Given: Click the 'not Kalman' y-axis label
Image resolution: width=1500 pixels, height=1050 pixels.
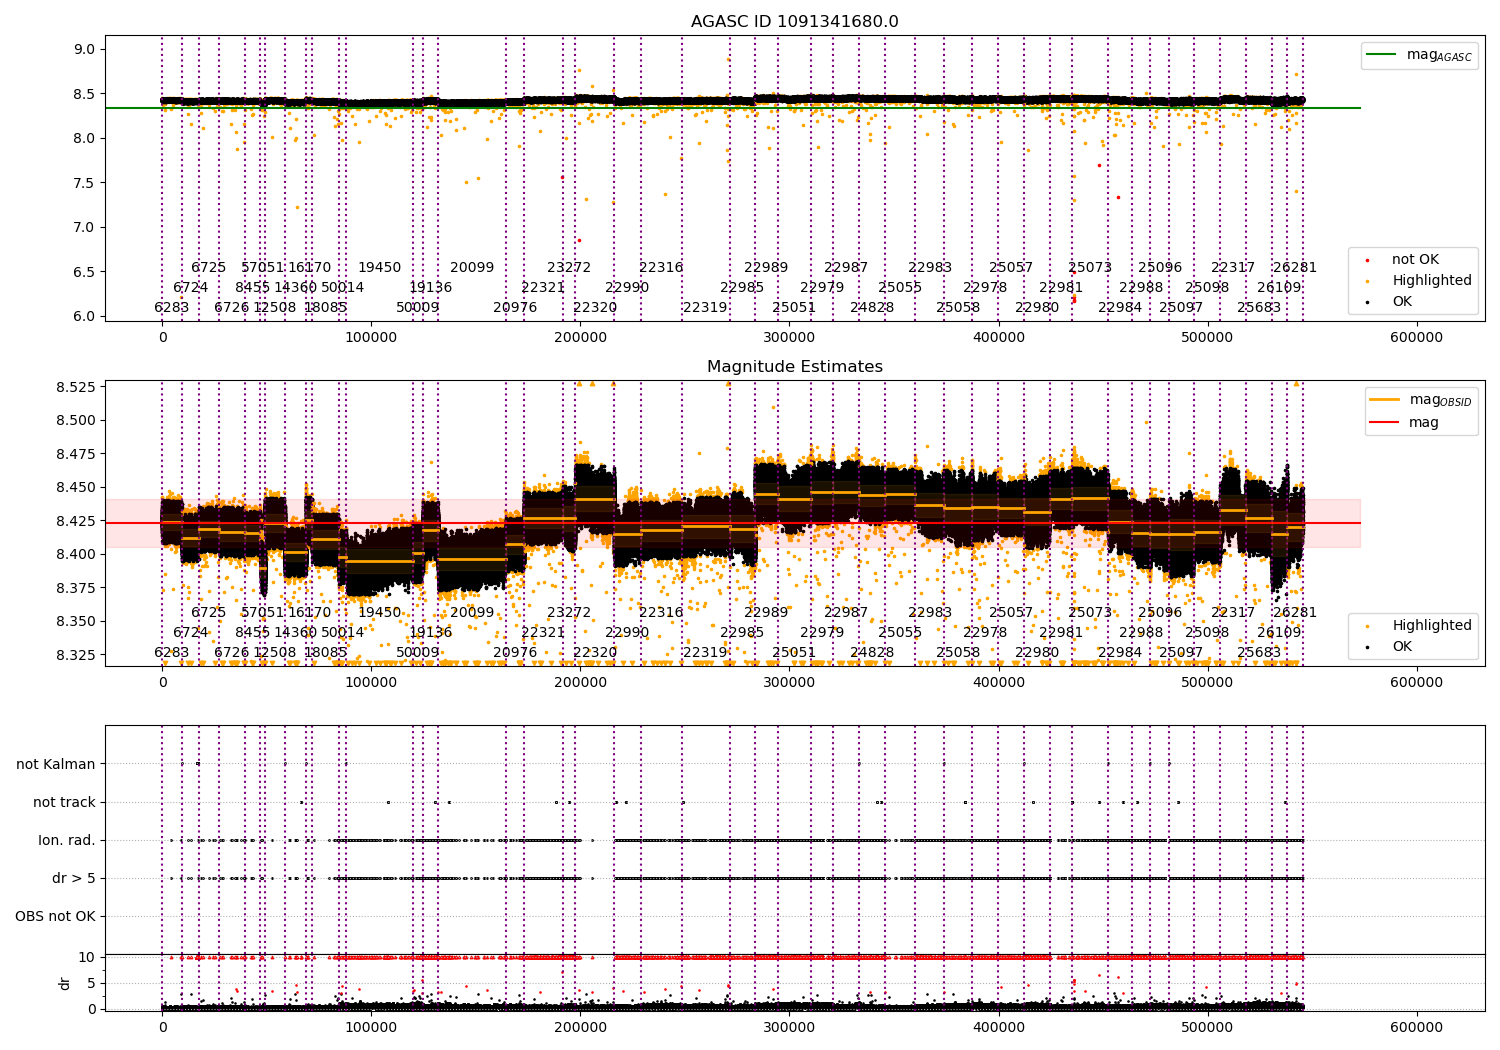Looking at the screenshot, I should [56, 764].
